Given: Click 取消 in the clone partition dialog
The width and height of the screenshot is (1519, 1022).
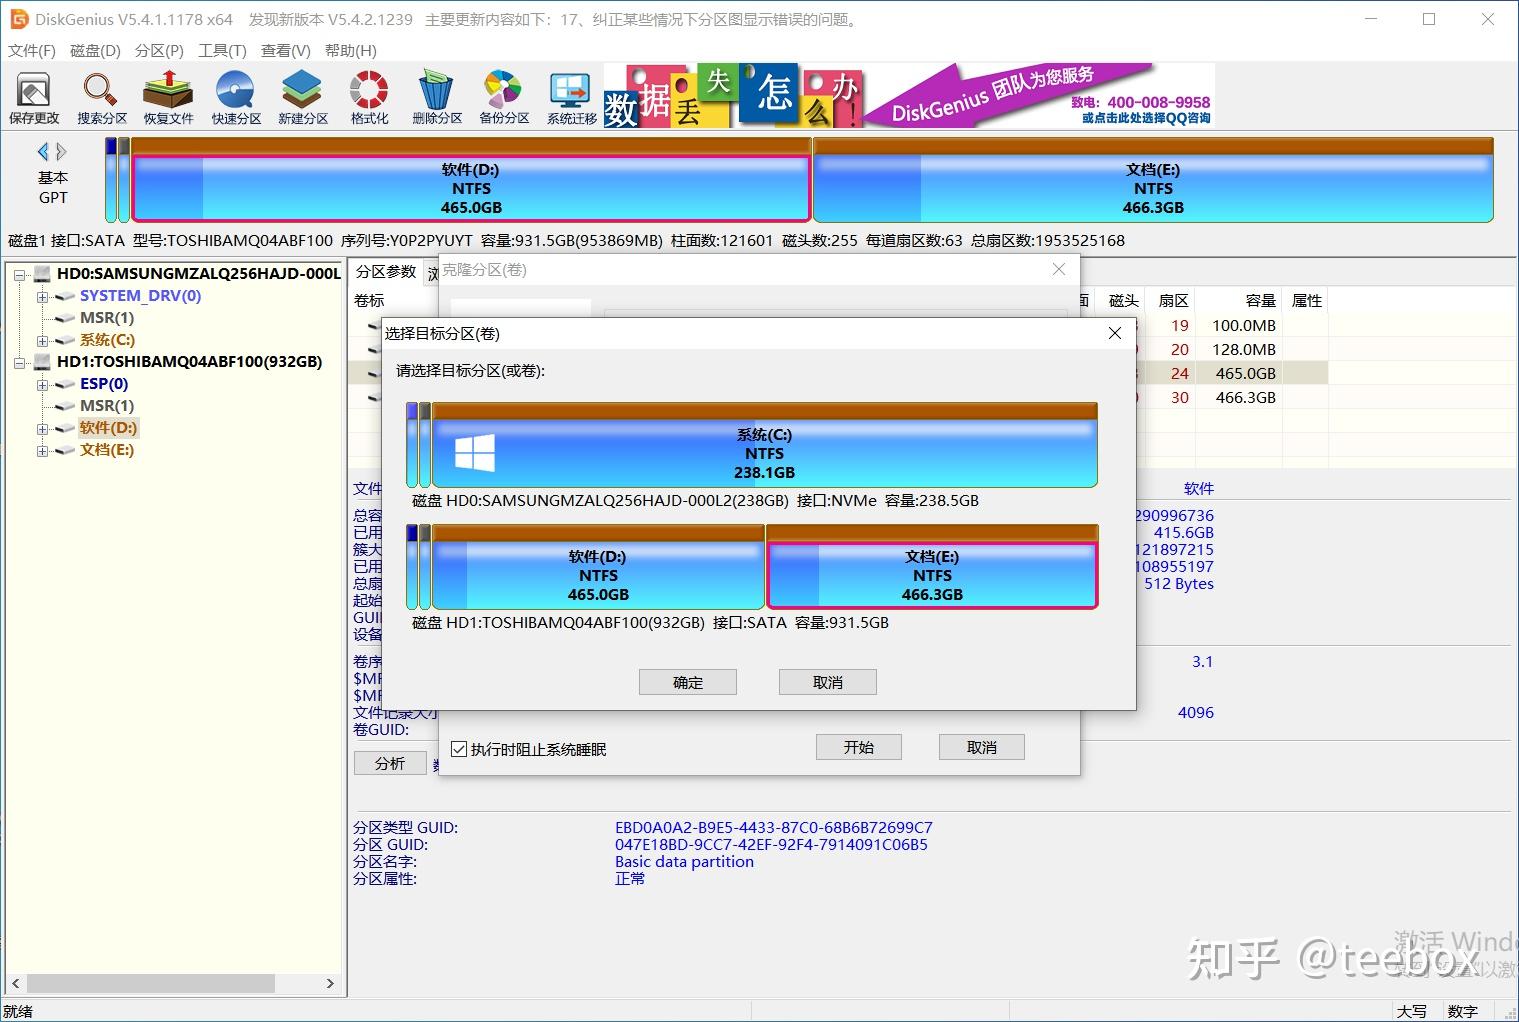Looking at the screenshot, I should click(x=982, y=747).
